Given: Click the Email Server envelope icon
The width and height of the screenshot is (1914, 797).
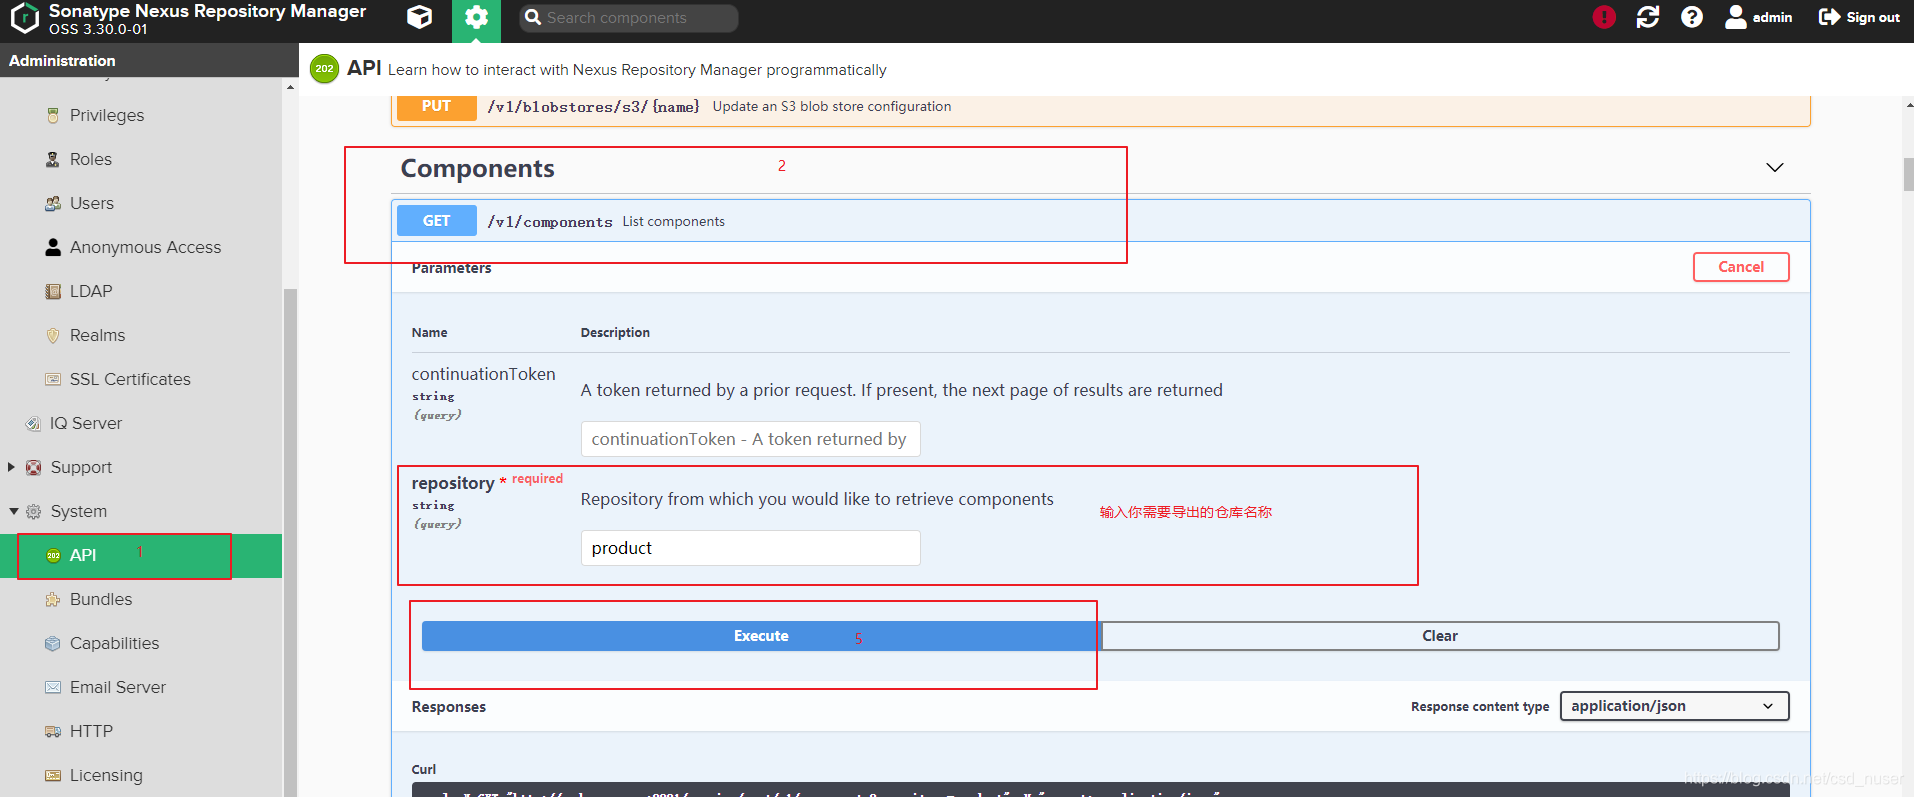Looking at the screenshot, I should click(x=53, y=687).
